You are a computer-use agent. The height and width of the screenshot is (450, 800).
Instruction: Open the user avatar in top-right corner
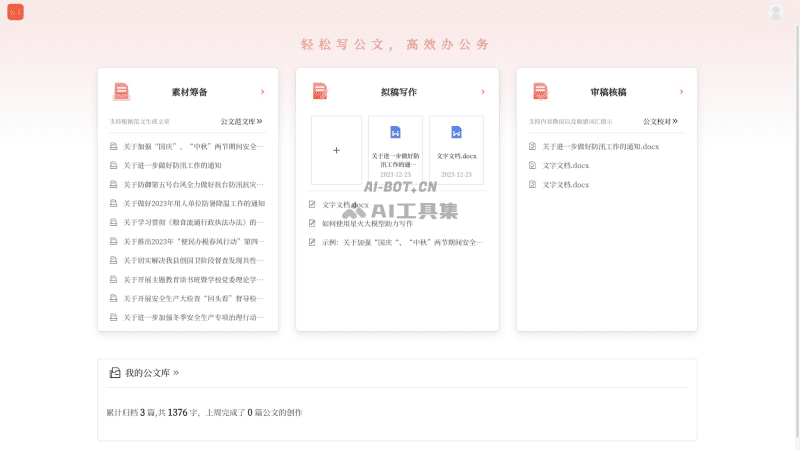click(775, 13)
